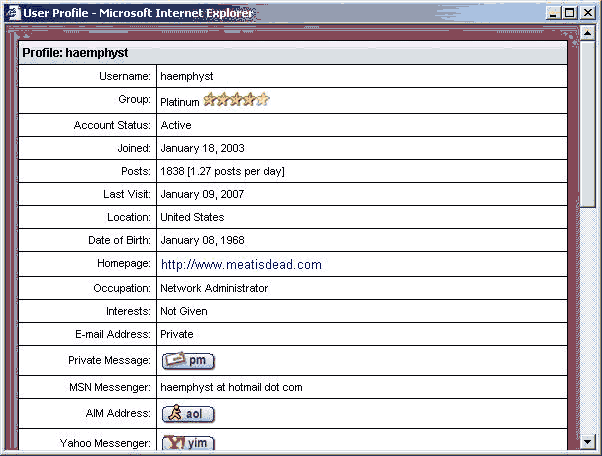Click the e-mail address value 'Private'
This screenshot has width=602, height=456.
pos(177,334)
